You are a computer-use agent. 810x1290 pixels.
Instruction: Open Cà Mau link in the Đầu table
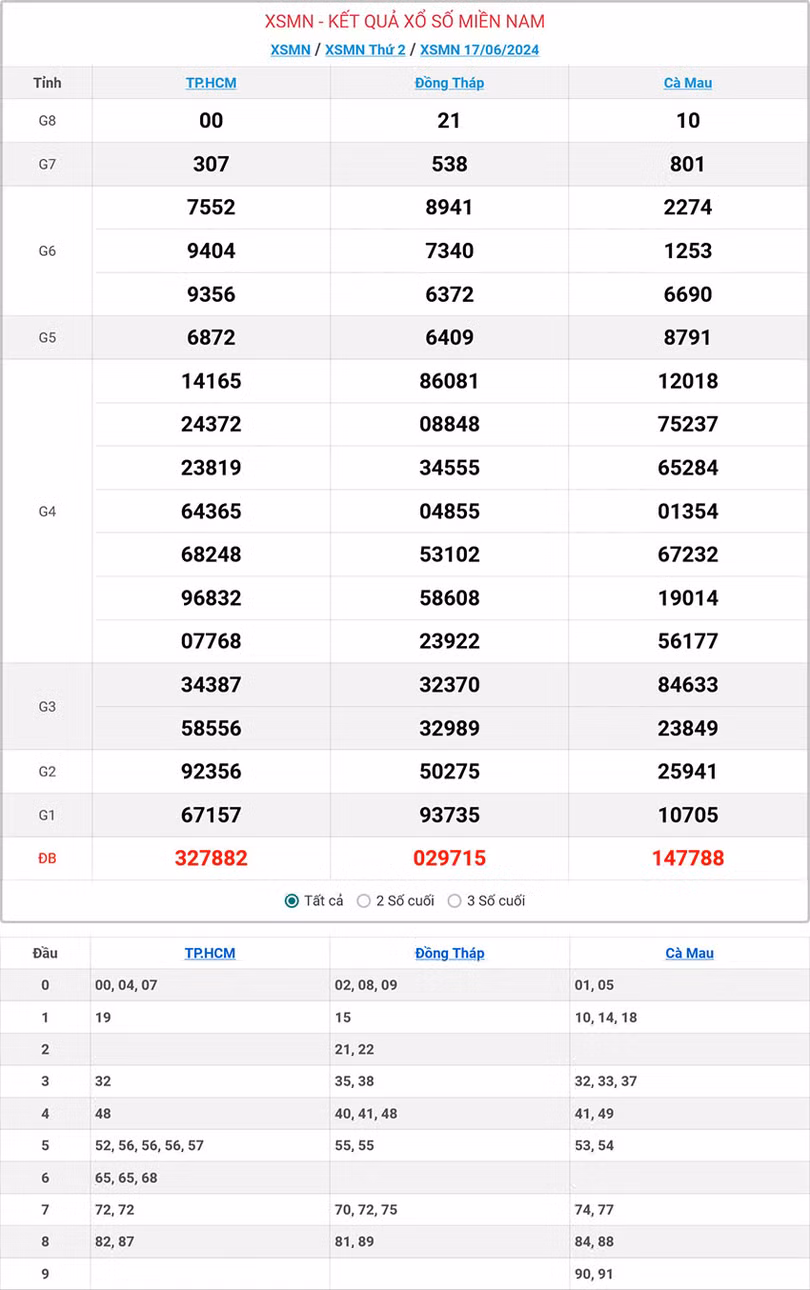[x=688, y=953]
